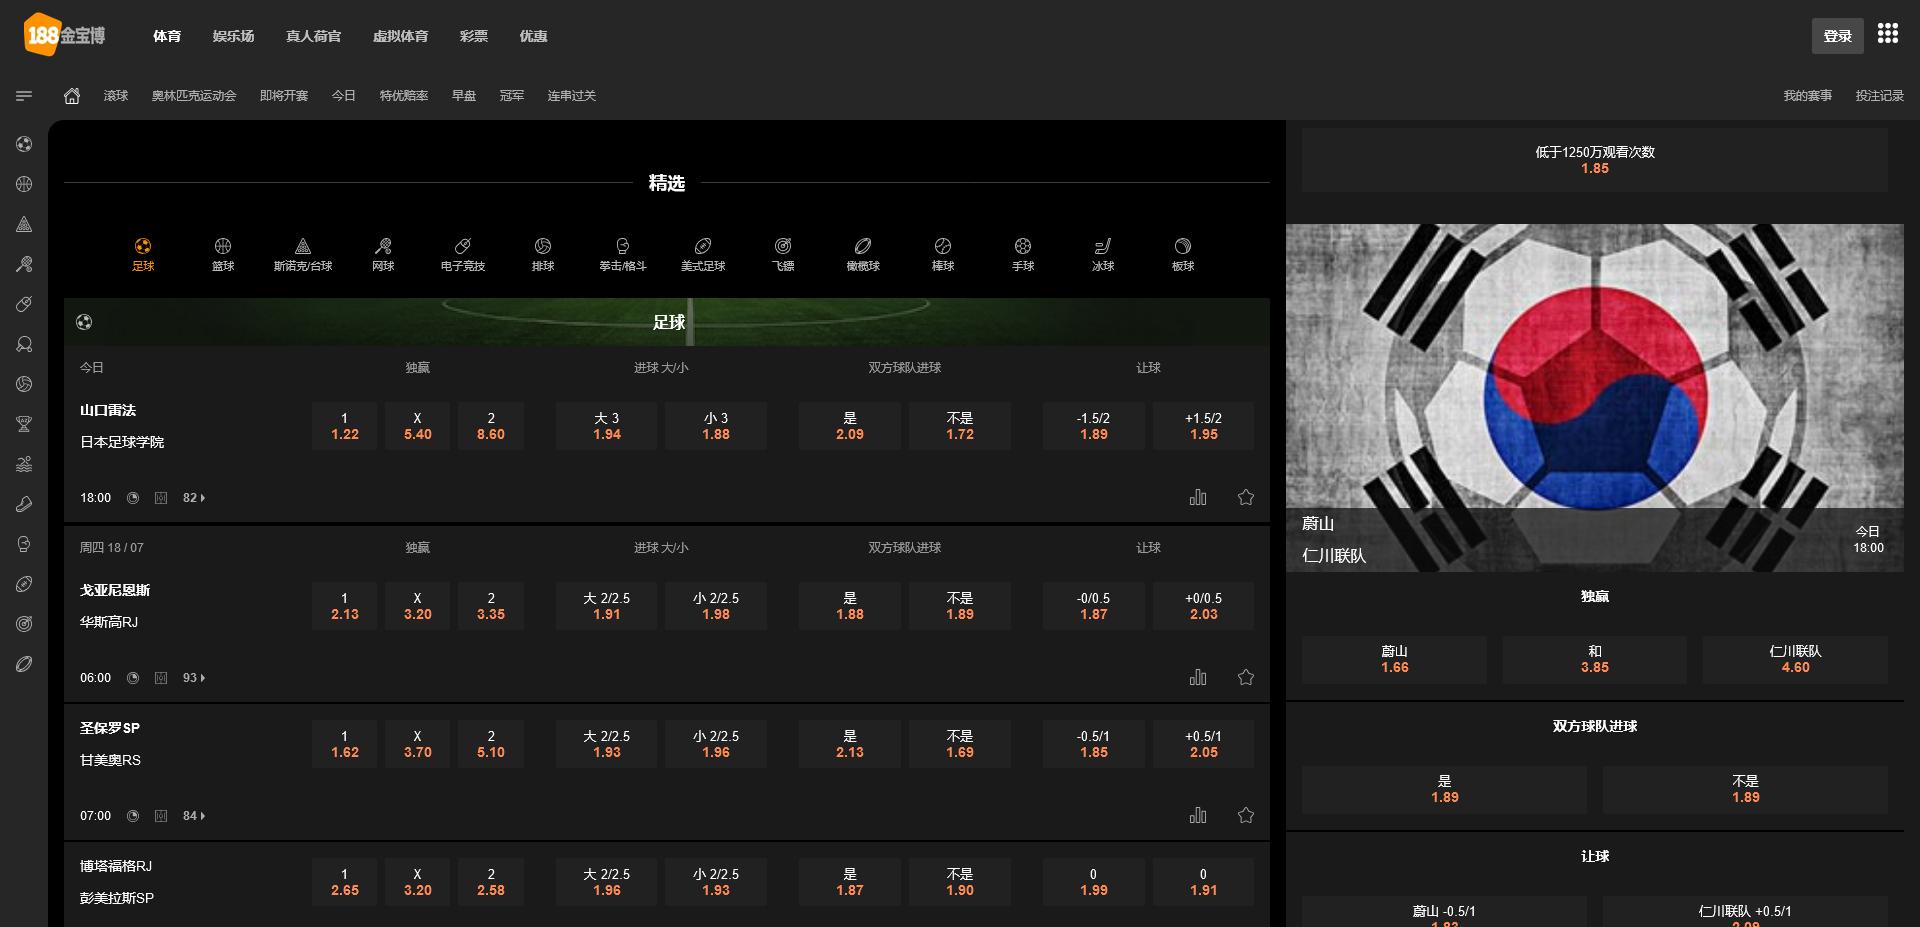Select 低于1250万观看次数 at 1.85
Screen dimensions: 1920x927
point(1595,160)
